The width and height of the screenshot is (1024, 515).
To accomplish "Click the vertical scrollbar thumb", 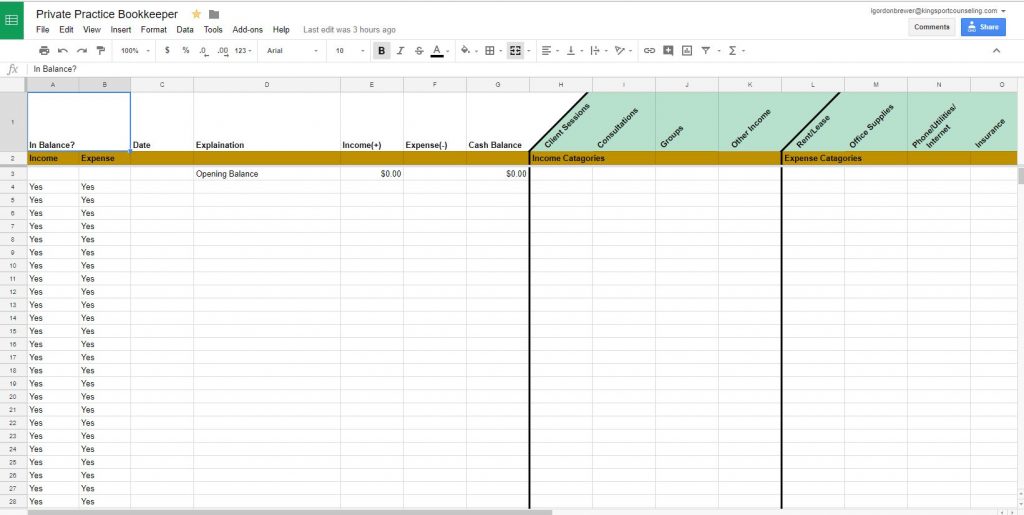I will tap(1021, 175).
